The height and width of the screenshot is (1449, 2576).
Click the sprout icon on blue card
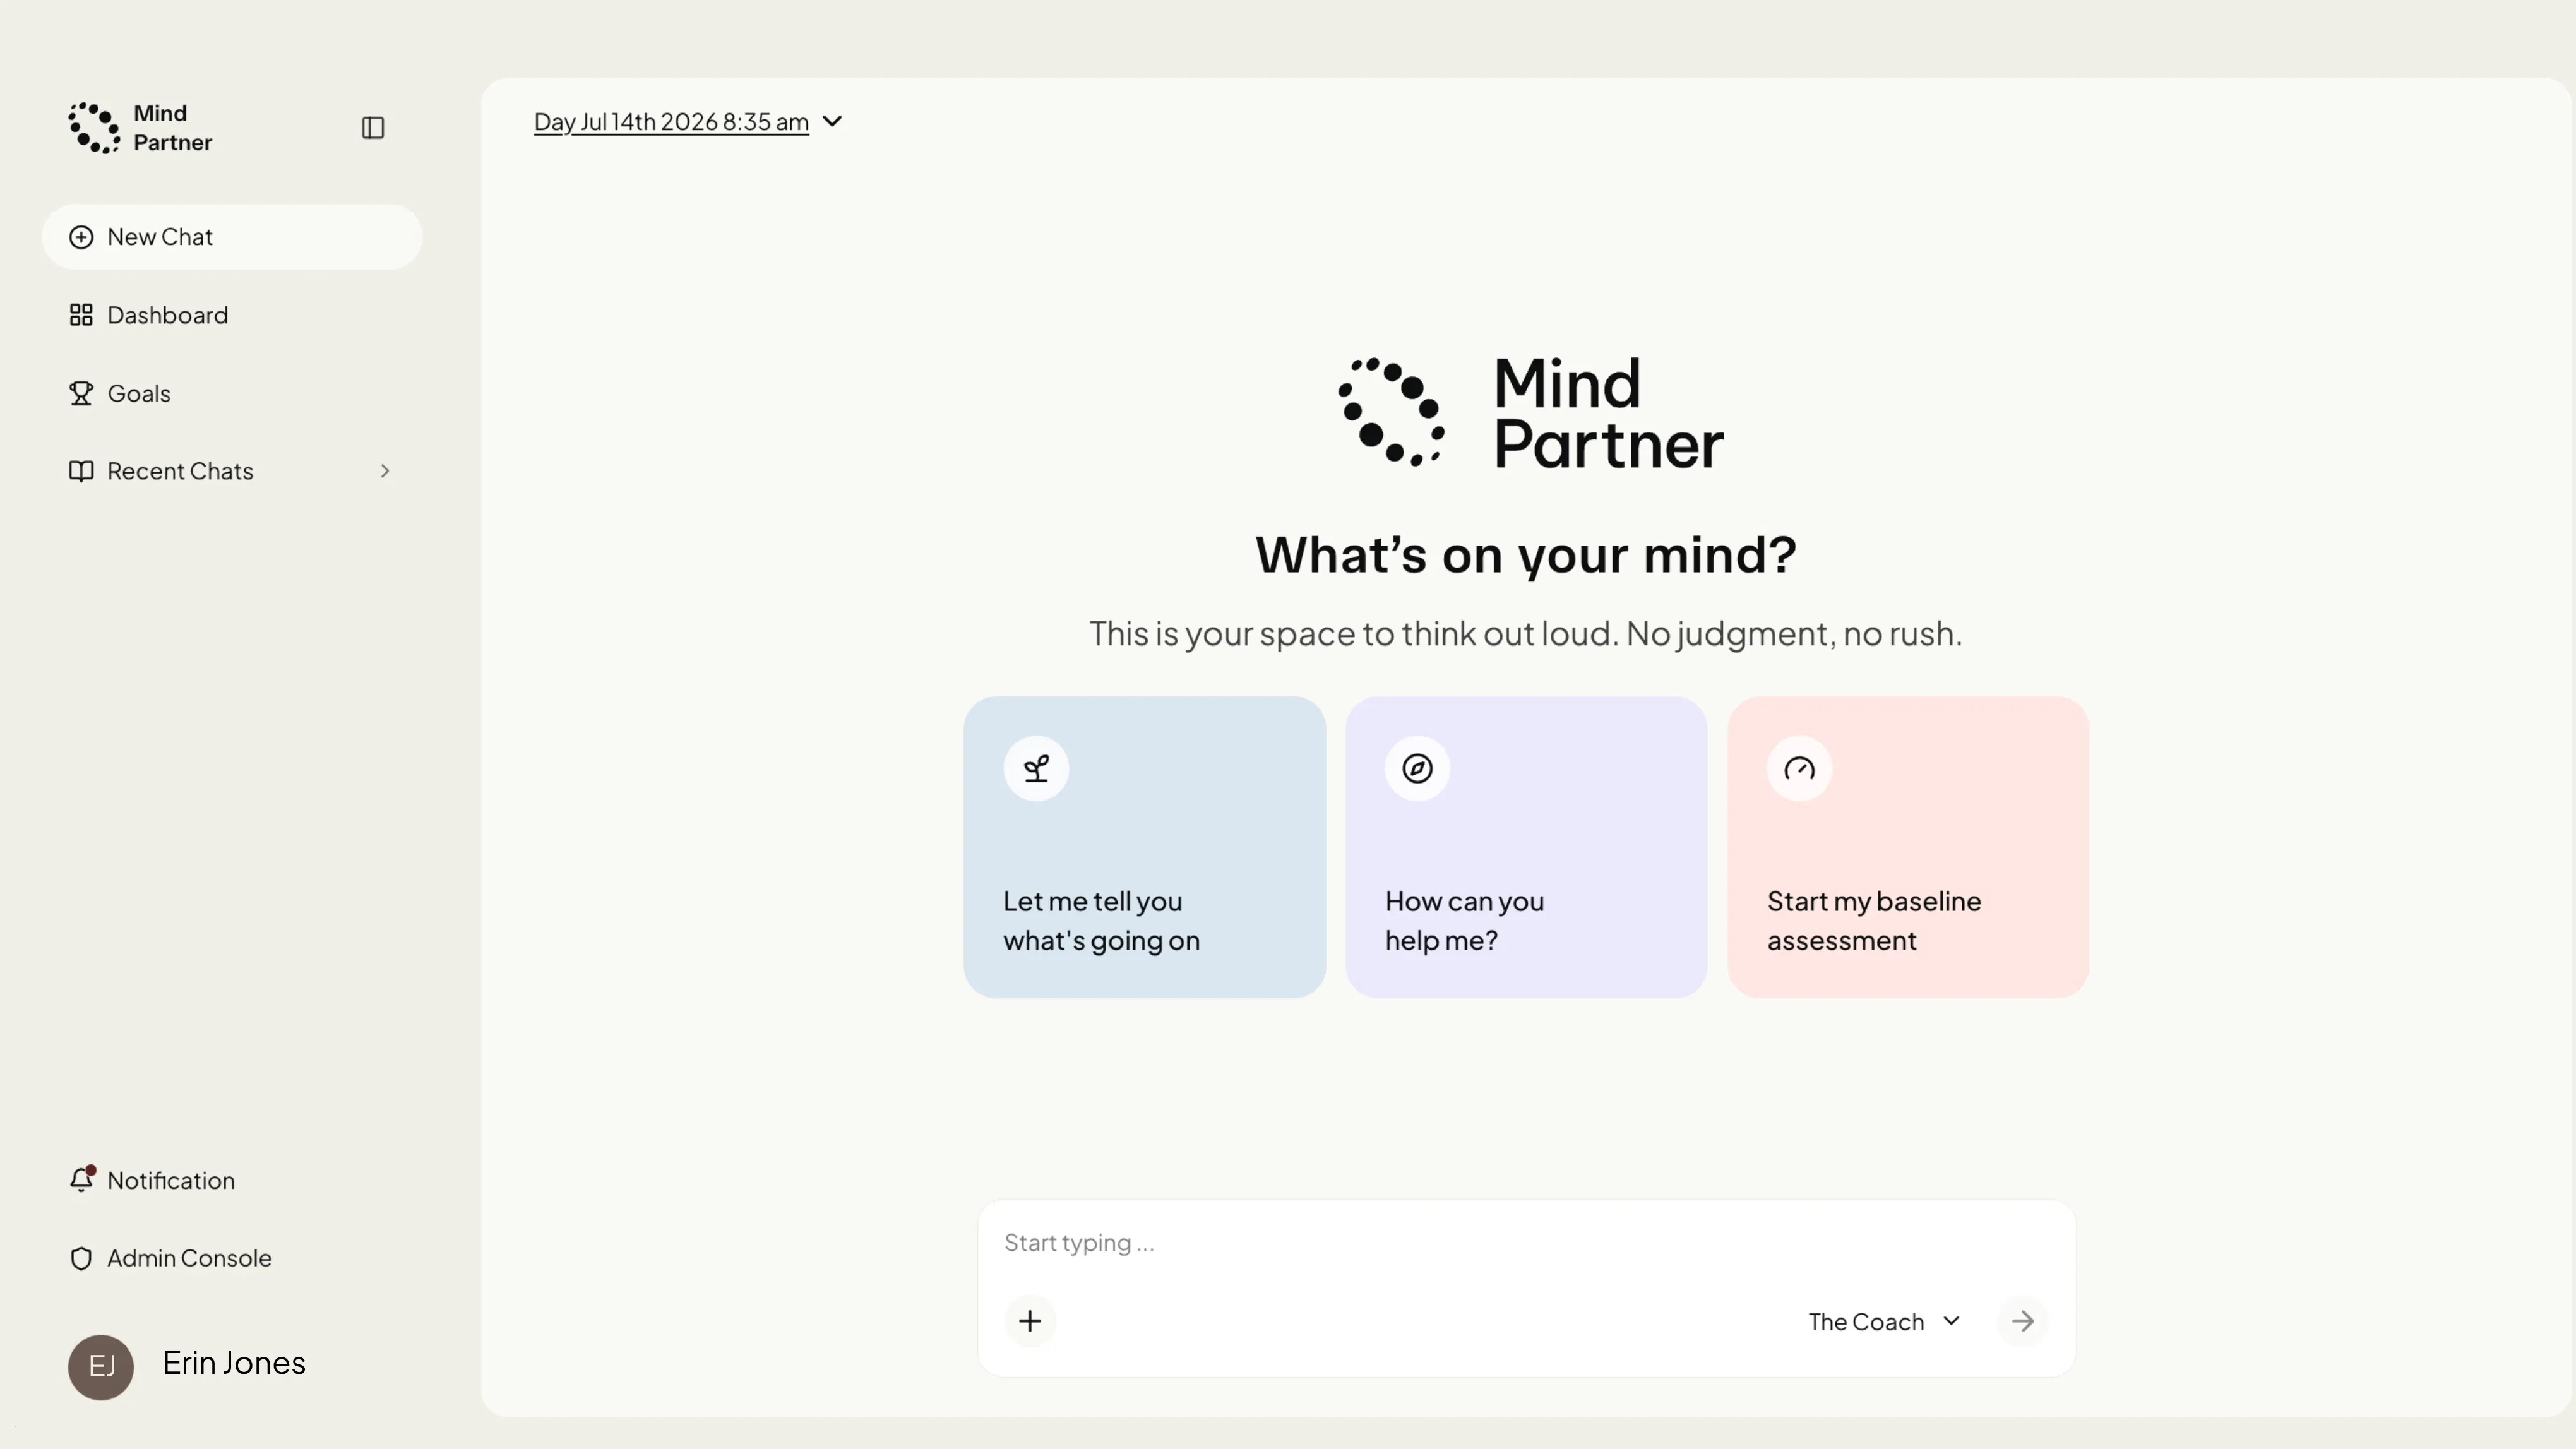[x=1036, y=768]
